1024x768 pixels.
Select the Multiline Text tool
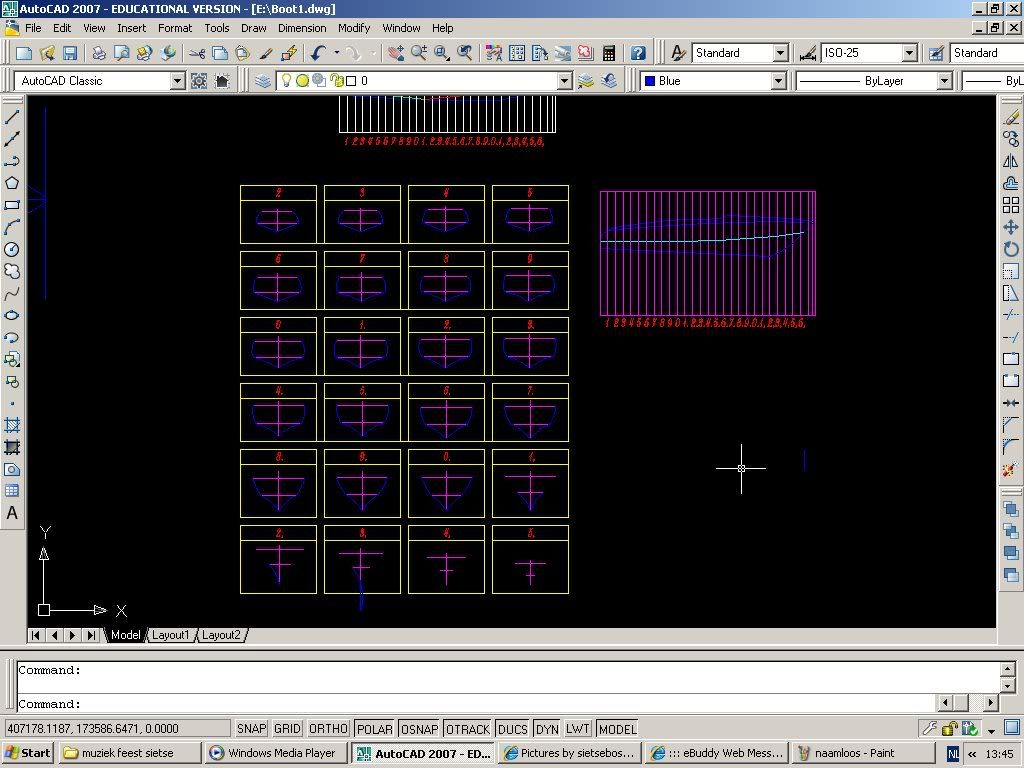tap(12, 513)
